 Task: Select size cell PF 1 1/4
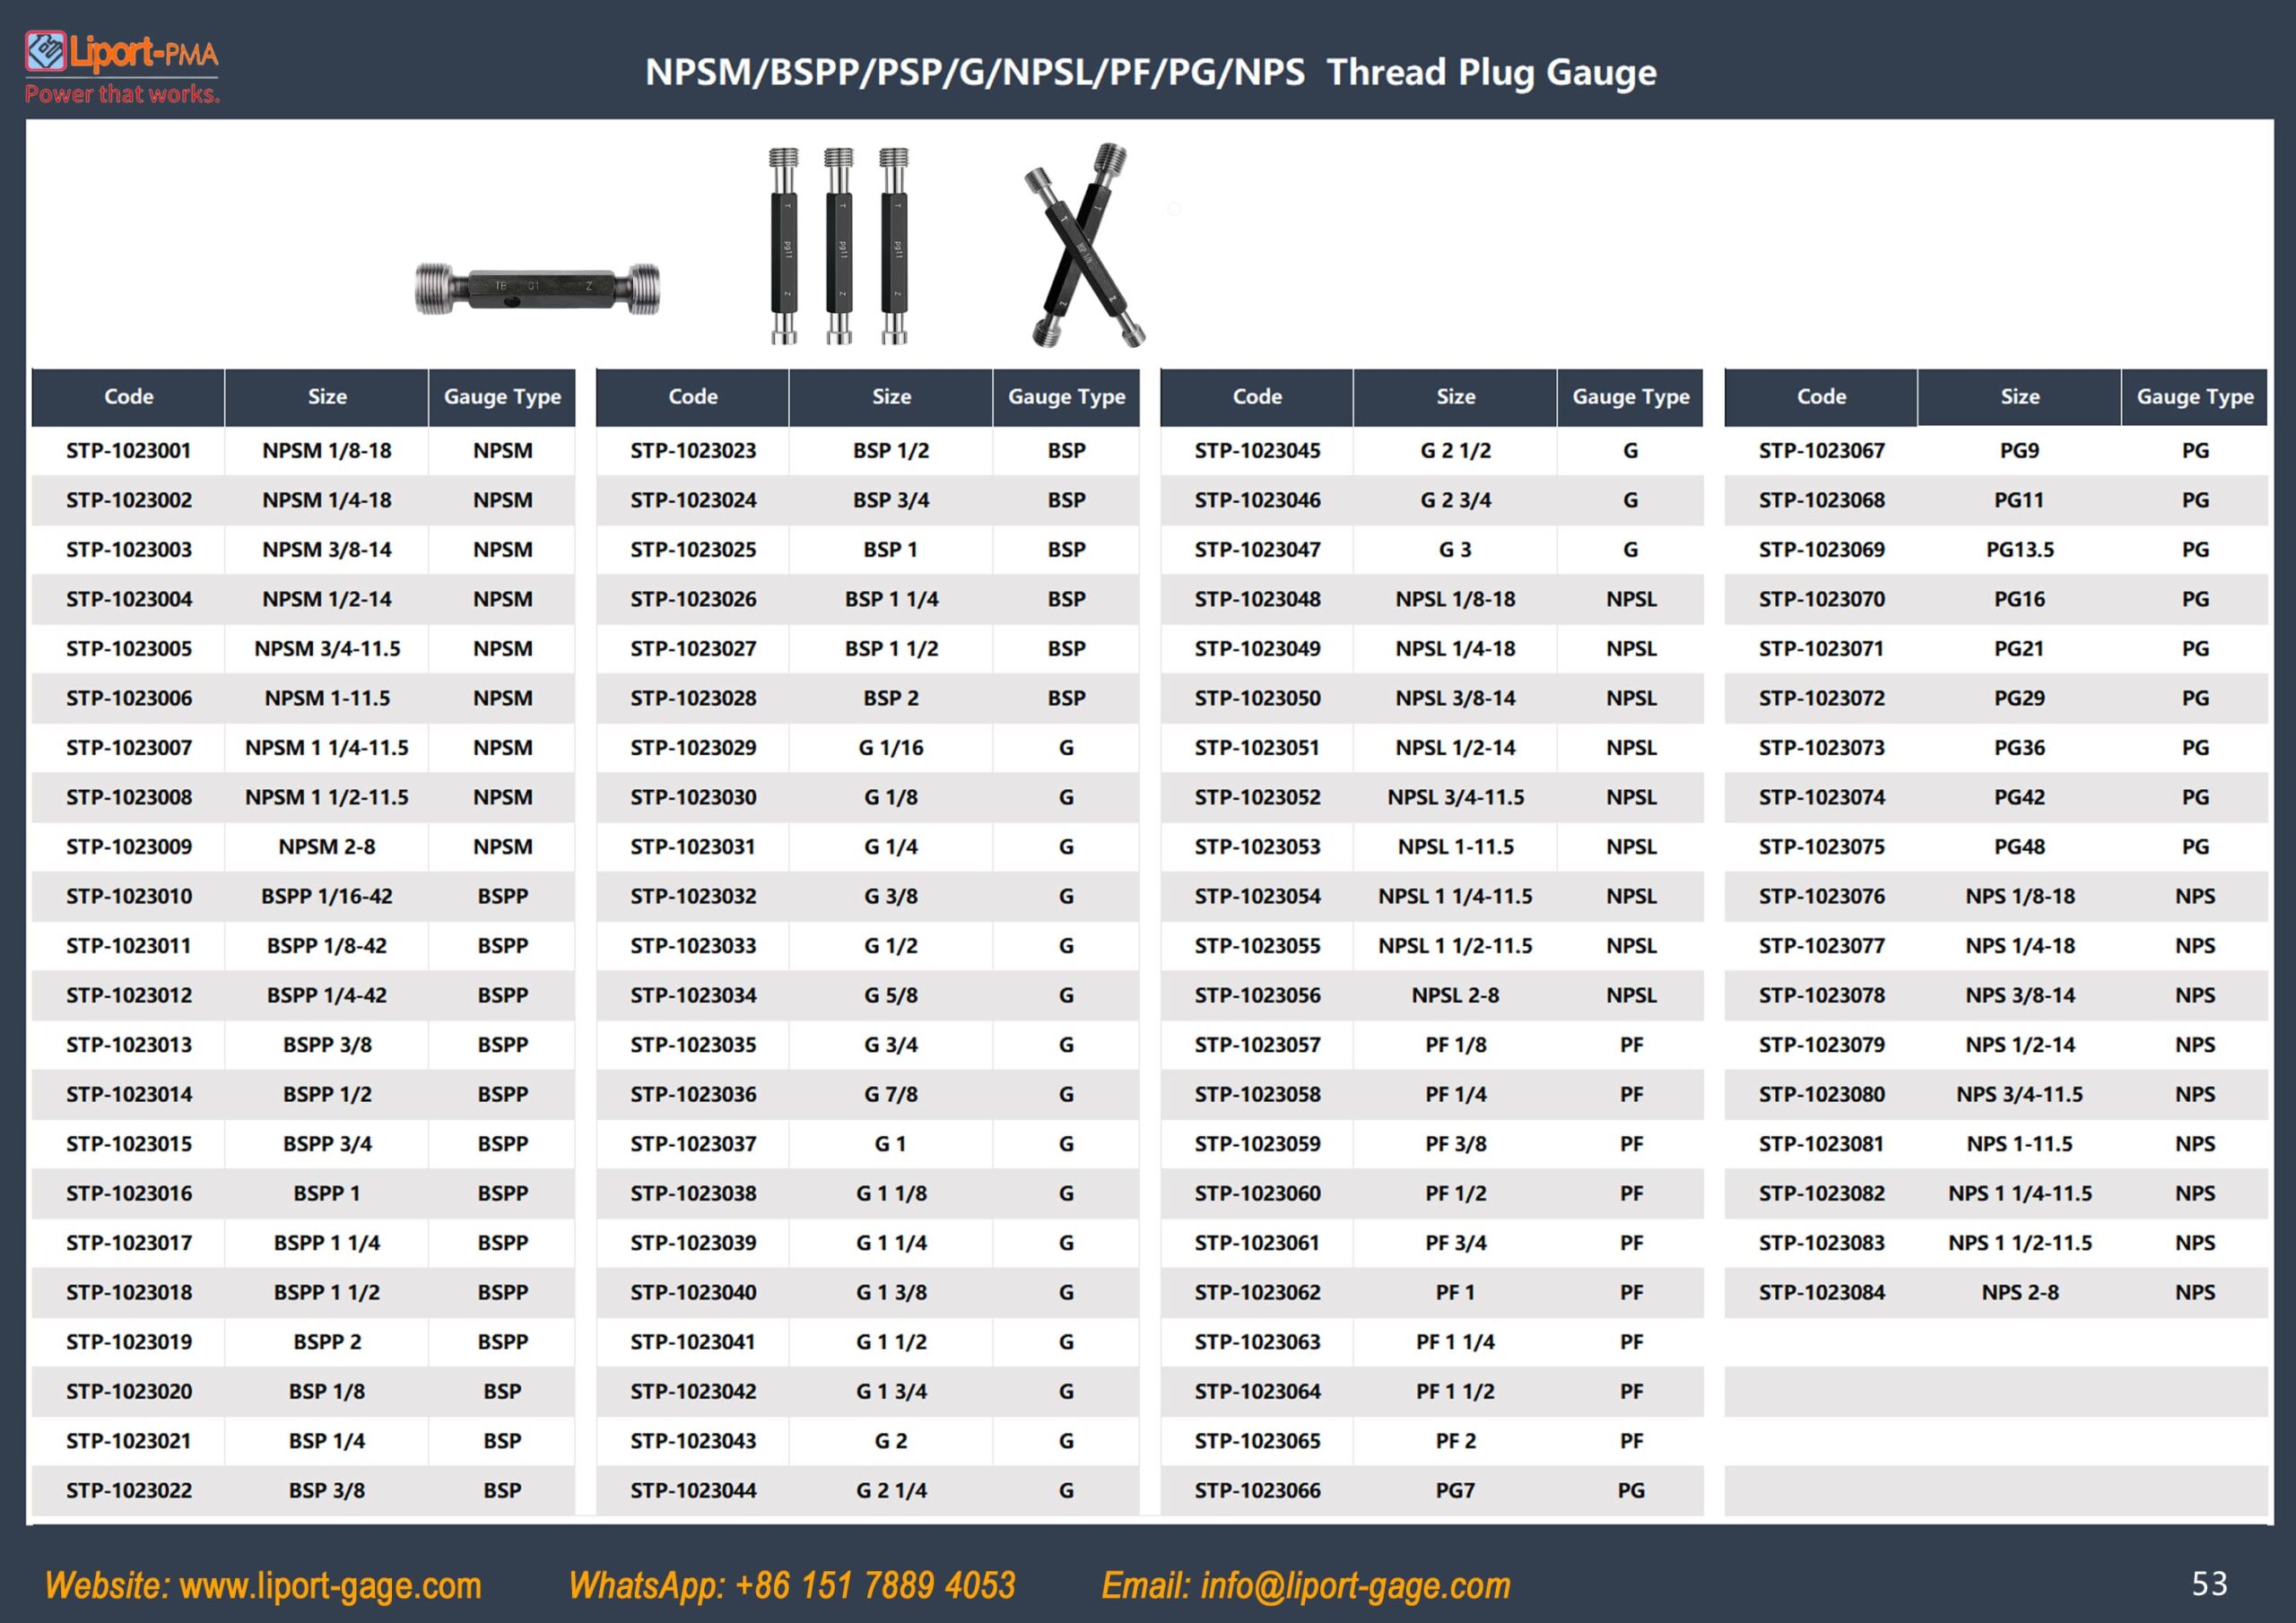click(1456, 1342)
